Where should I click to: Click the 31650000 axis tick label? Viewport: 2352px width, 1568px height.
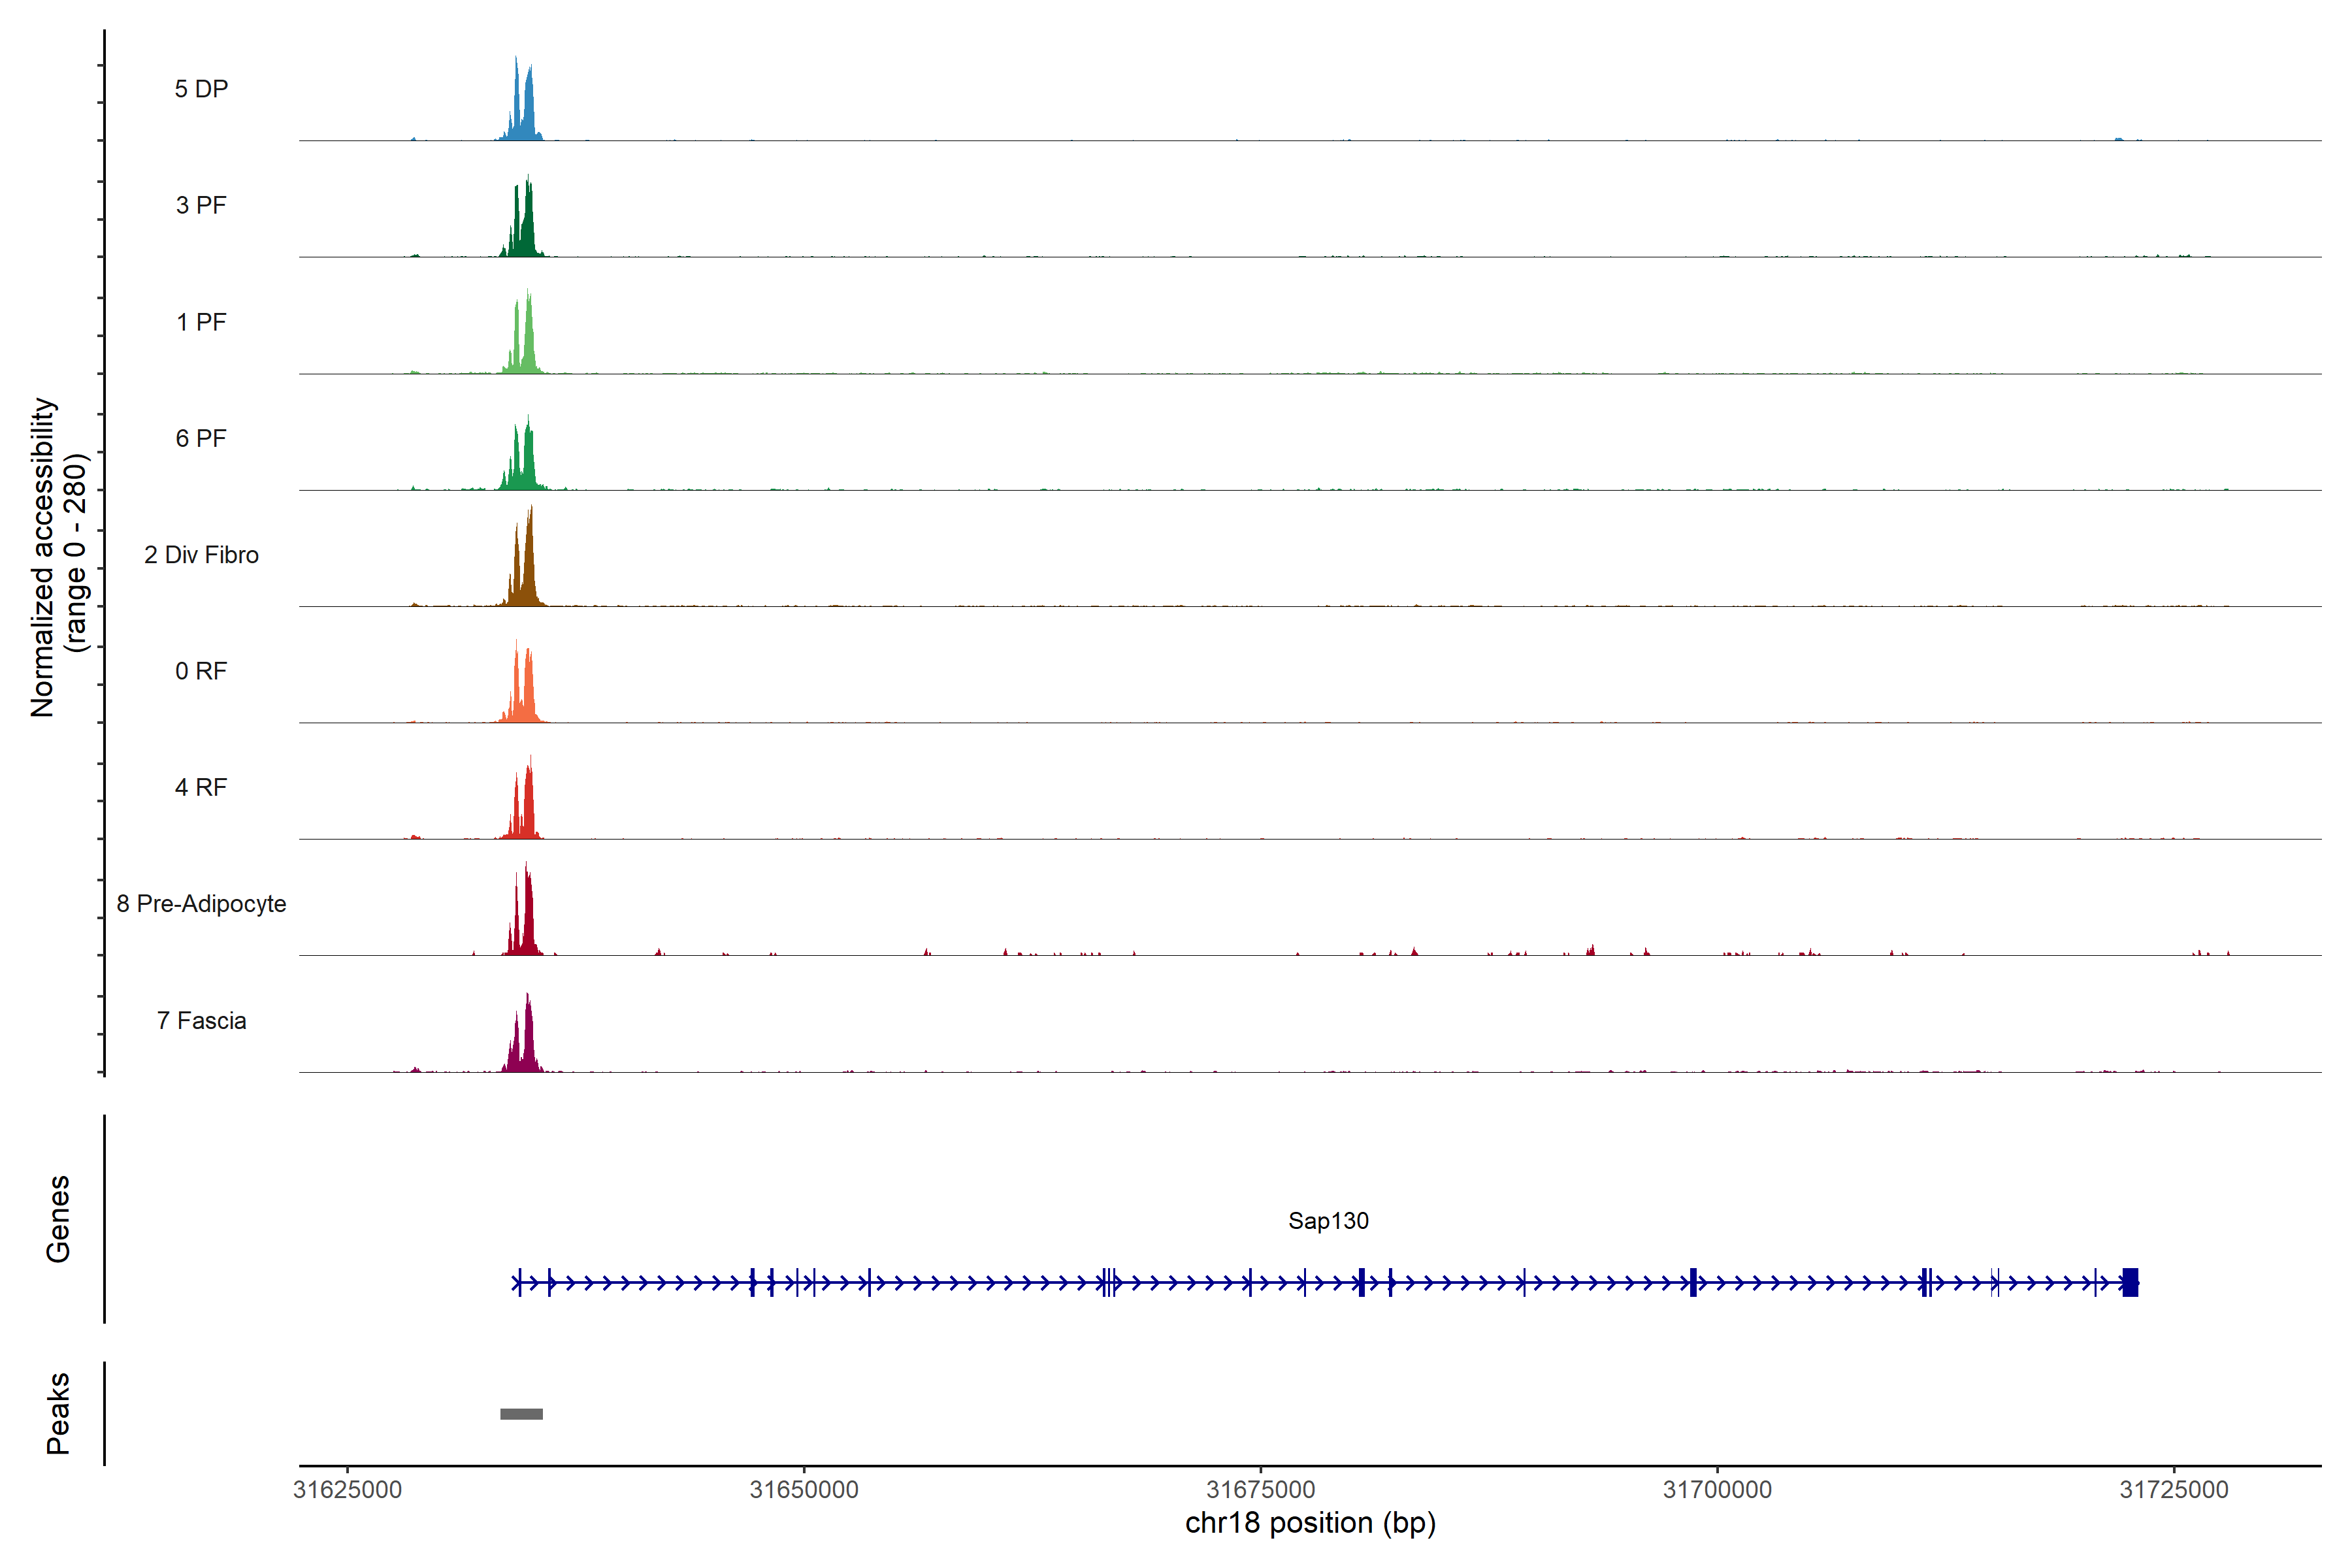804,1489
